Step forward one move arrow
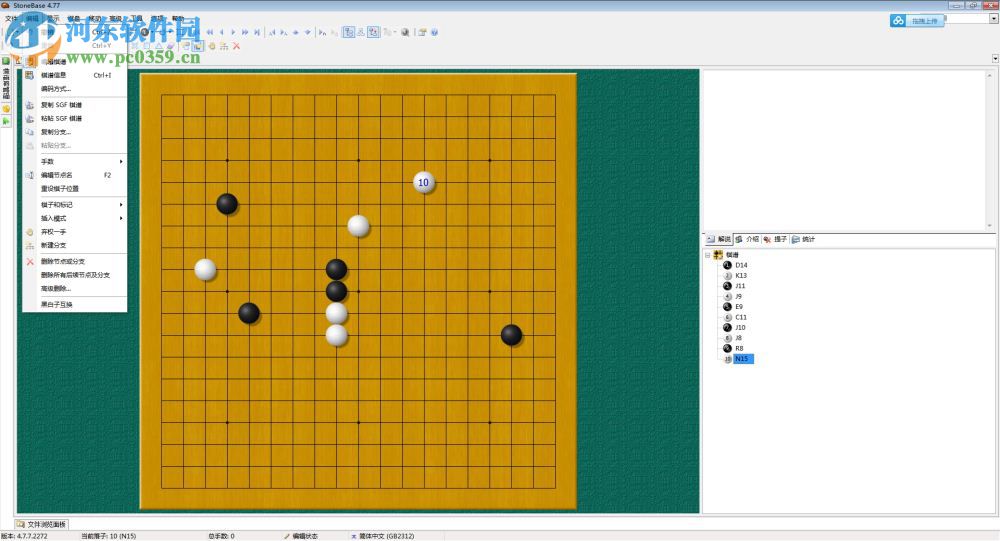1000x541 pixels. pyautogui.click(x=233, y=32)
